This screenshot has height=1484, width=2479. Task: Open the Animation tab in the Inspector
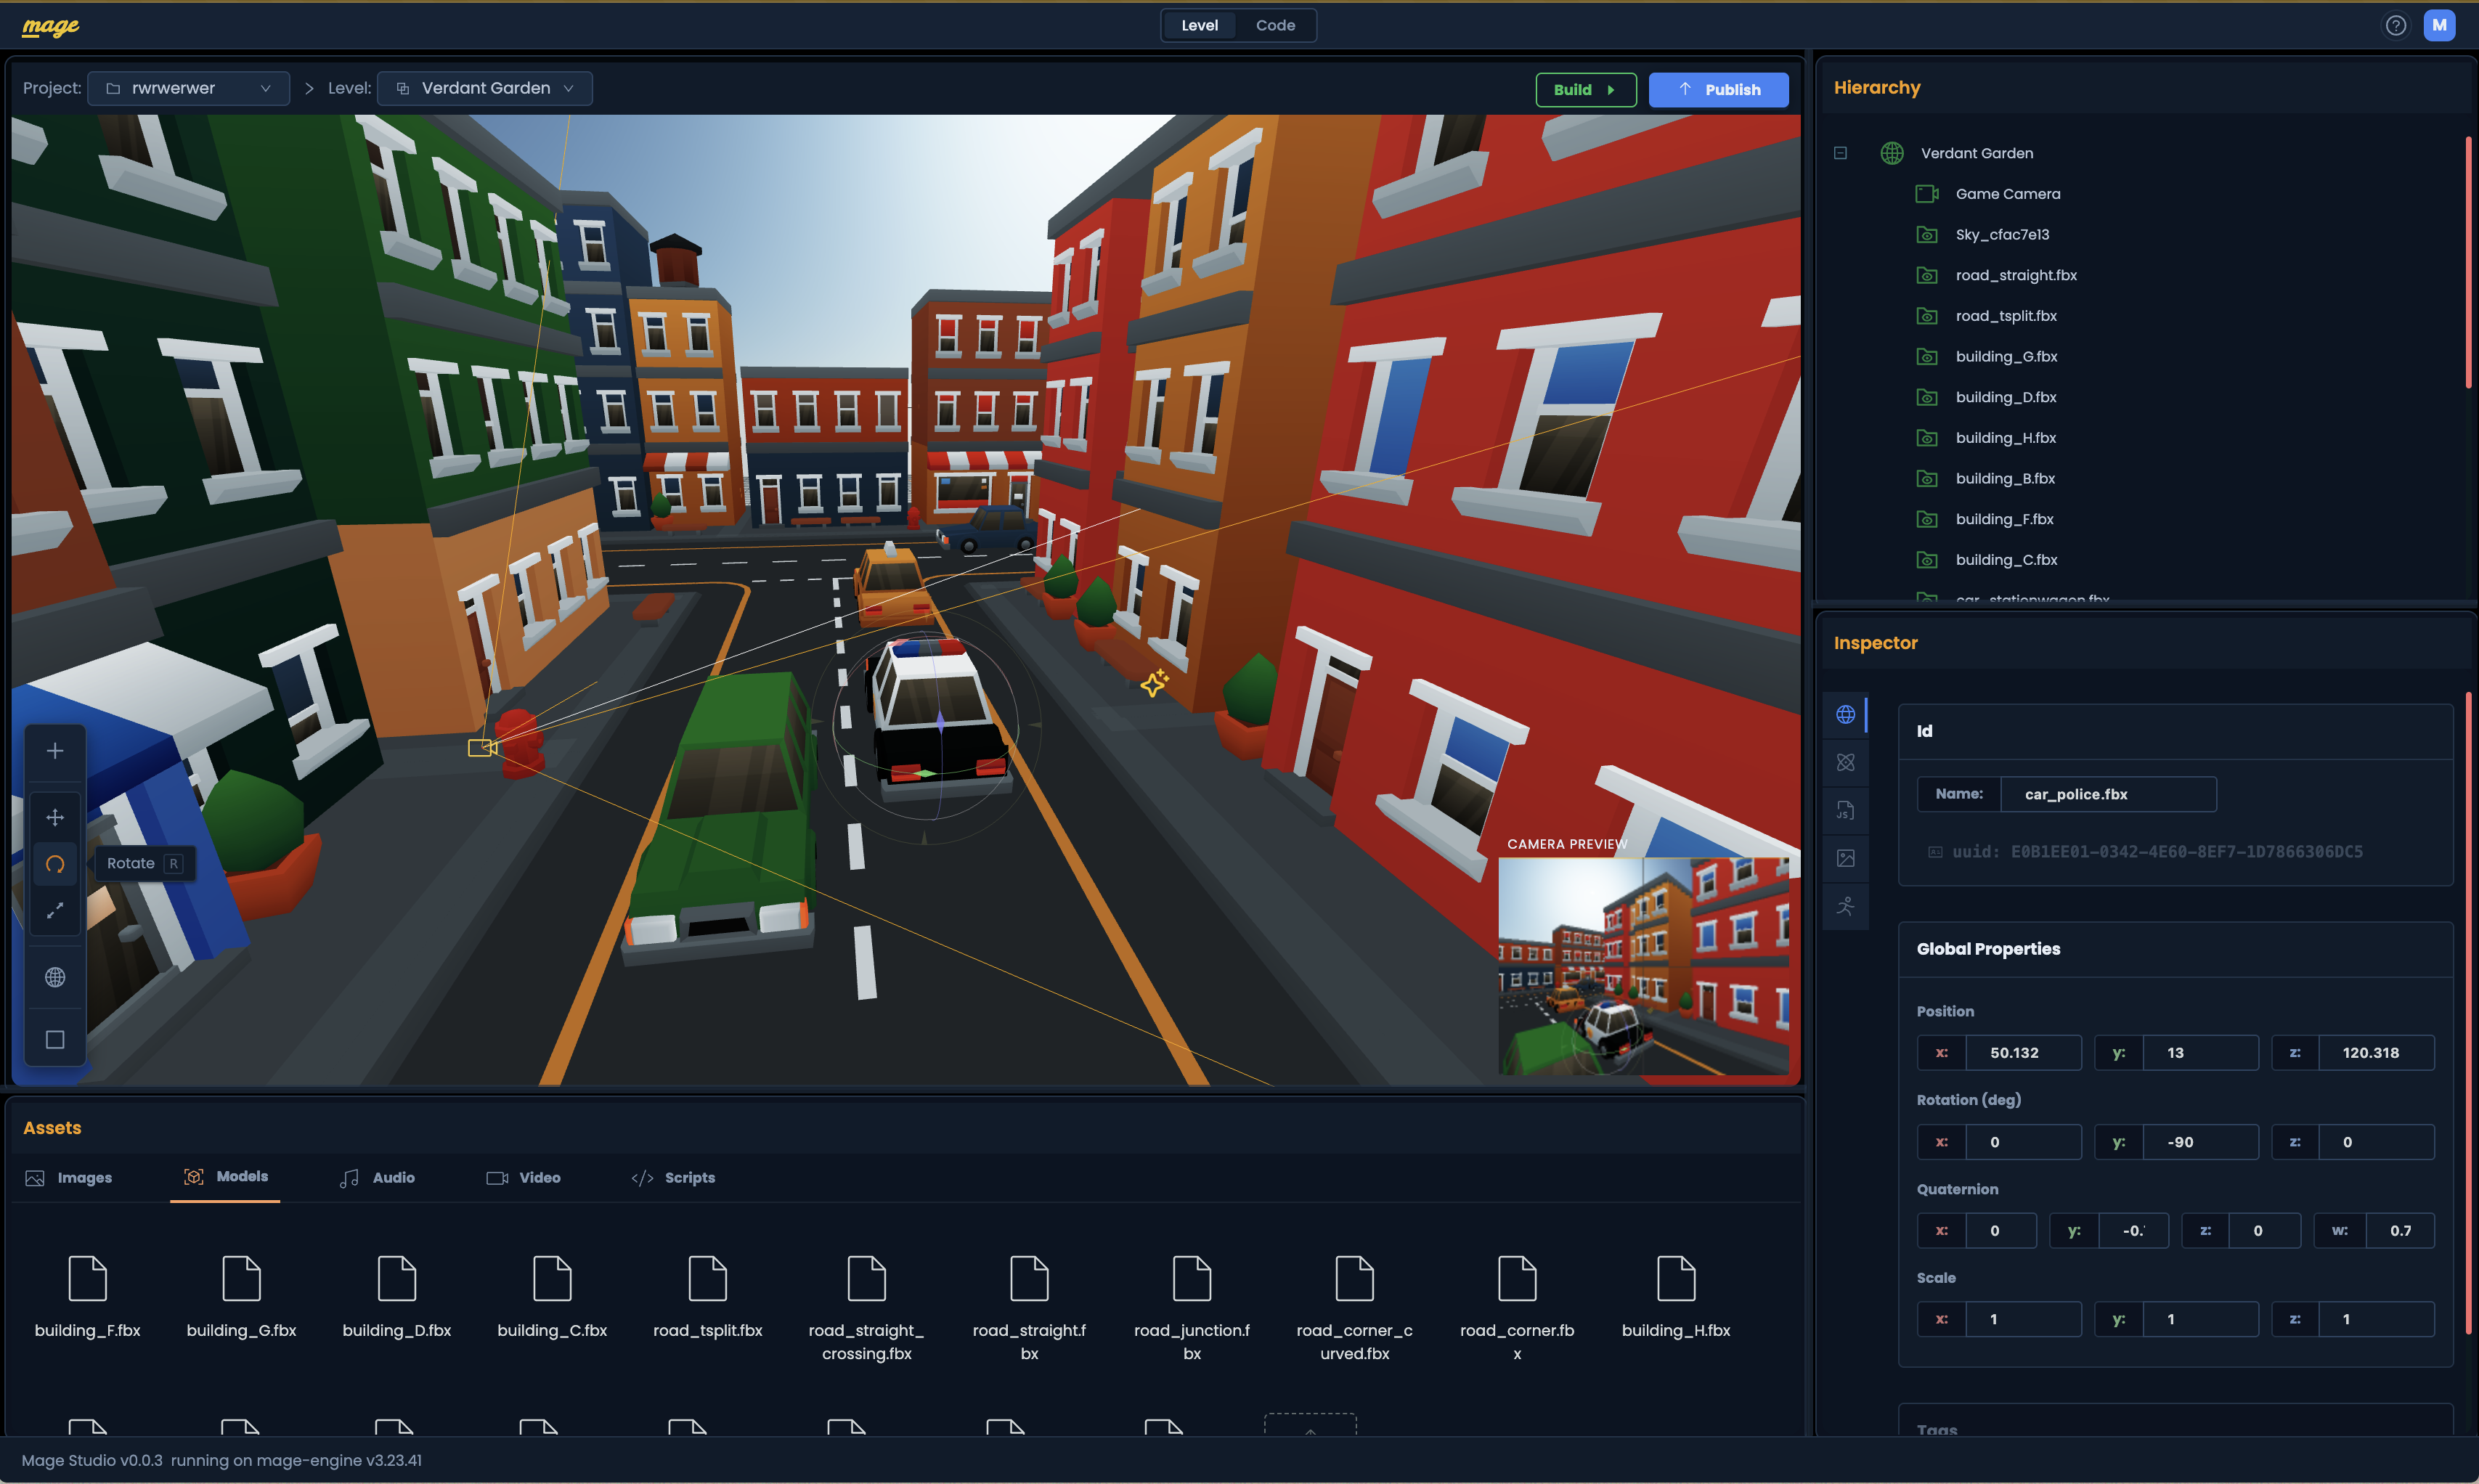pos(1845,906)
